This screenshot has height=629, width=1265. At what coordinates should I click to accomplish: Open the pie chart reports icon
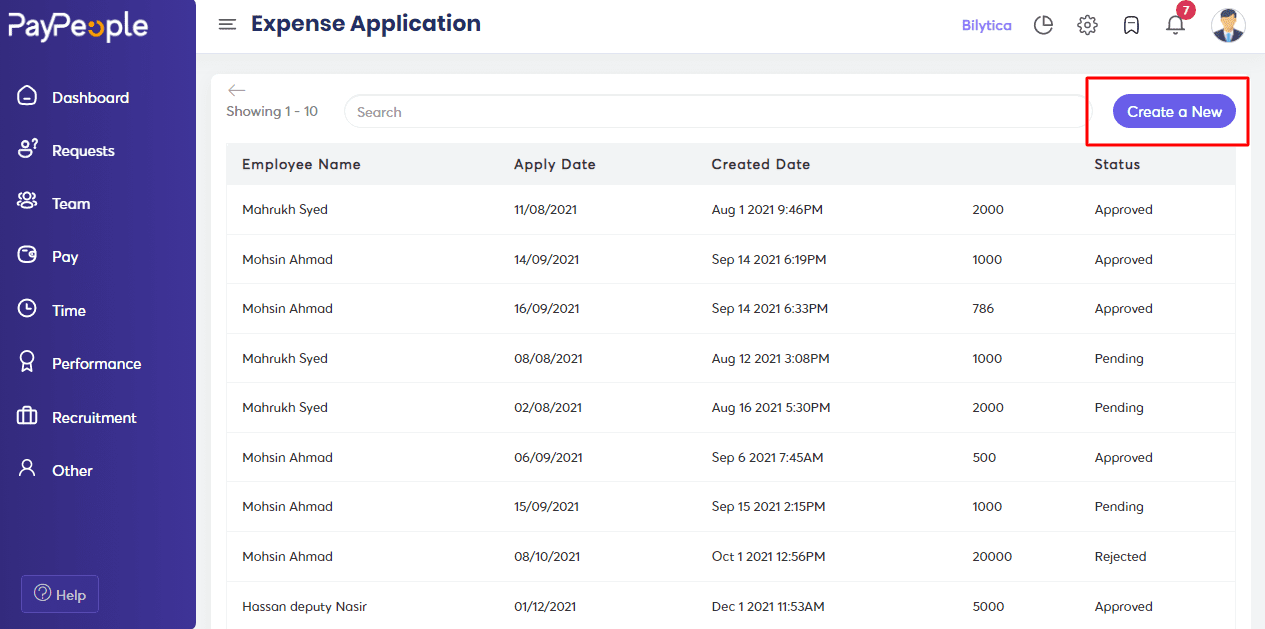(x=1043, y=25)
